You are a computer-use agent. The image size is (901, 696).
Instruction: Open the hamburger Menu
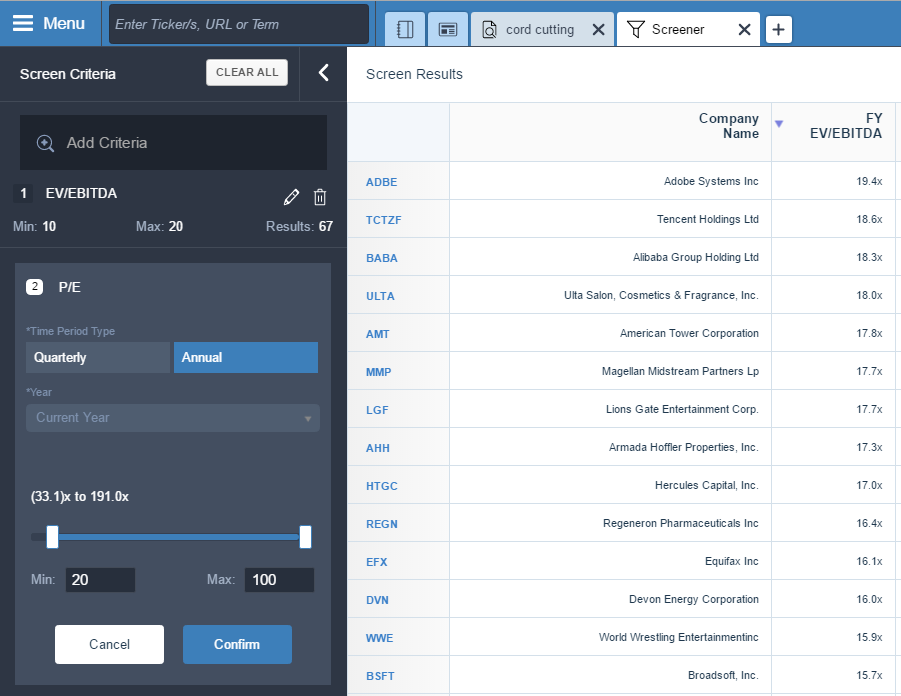tap(49, 24)
